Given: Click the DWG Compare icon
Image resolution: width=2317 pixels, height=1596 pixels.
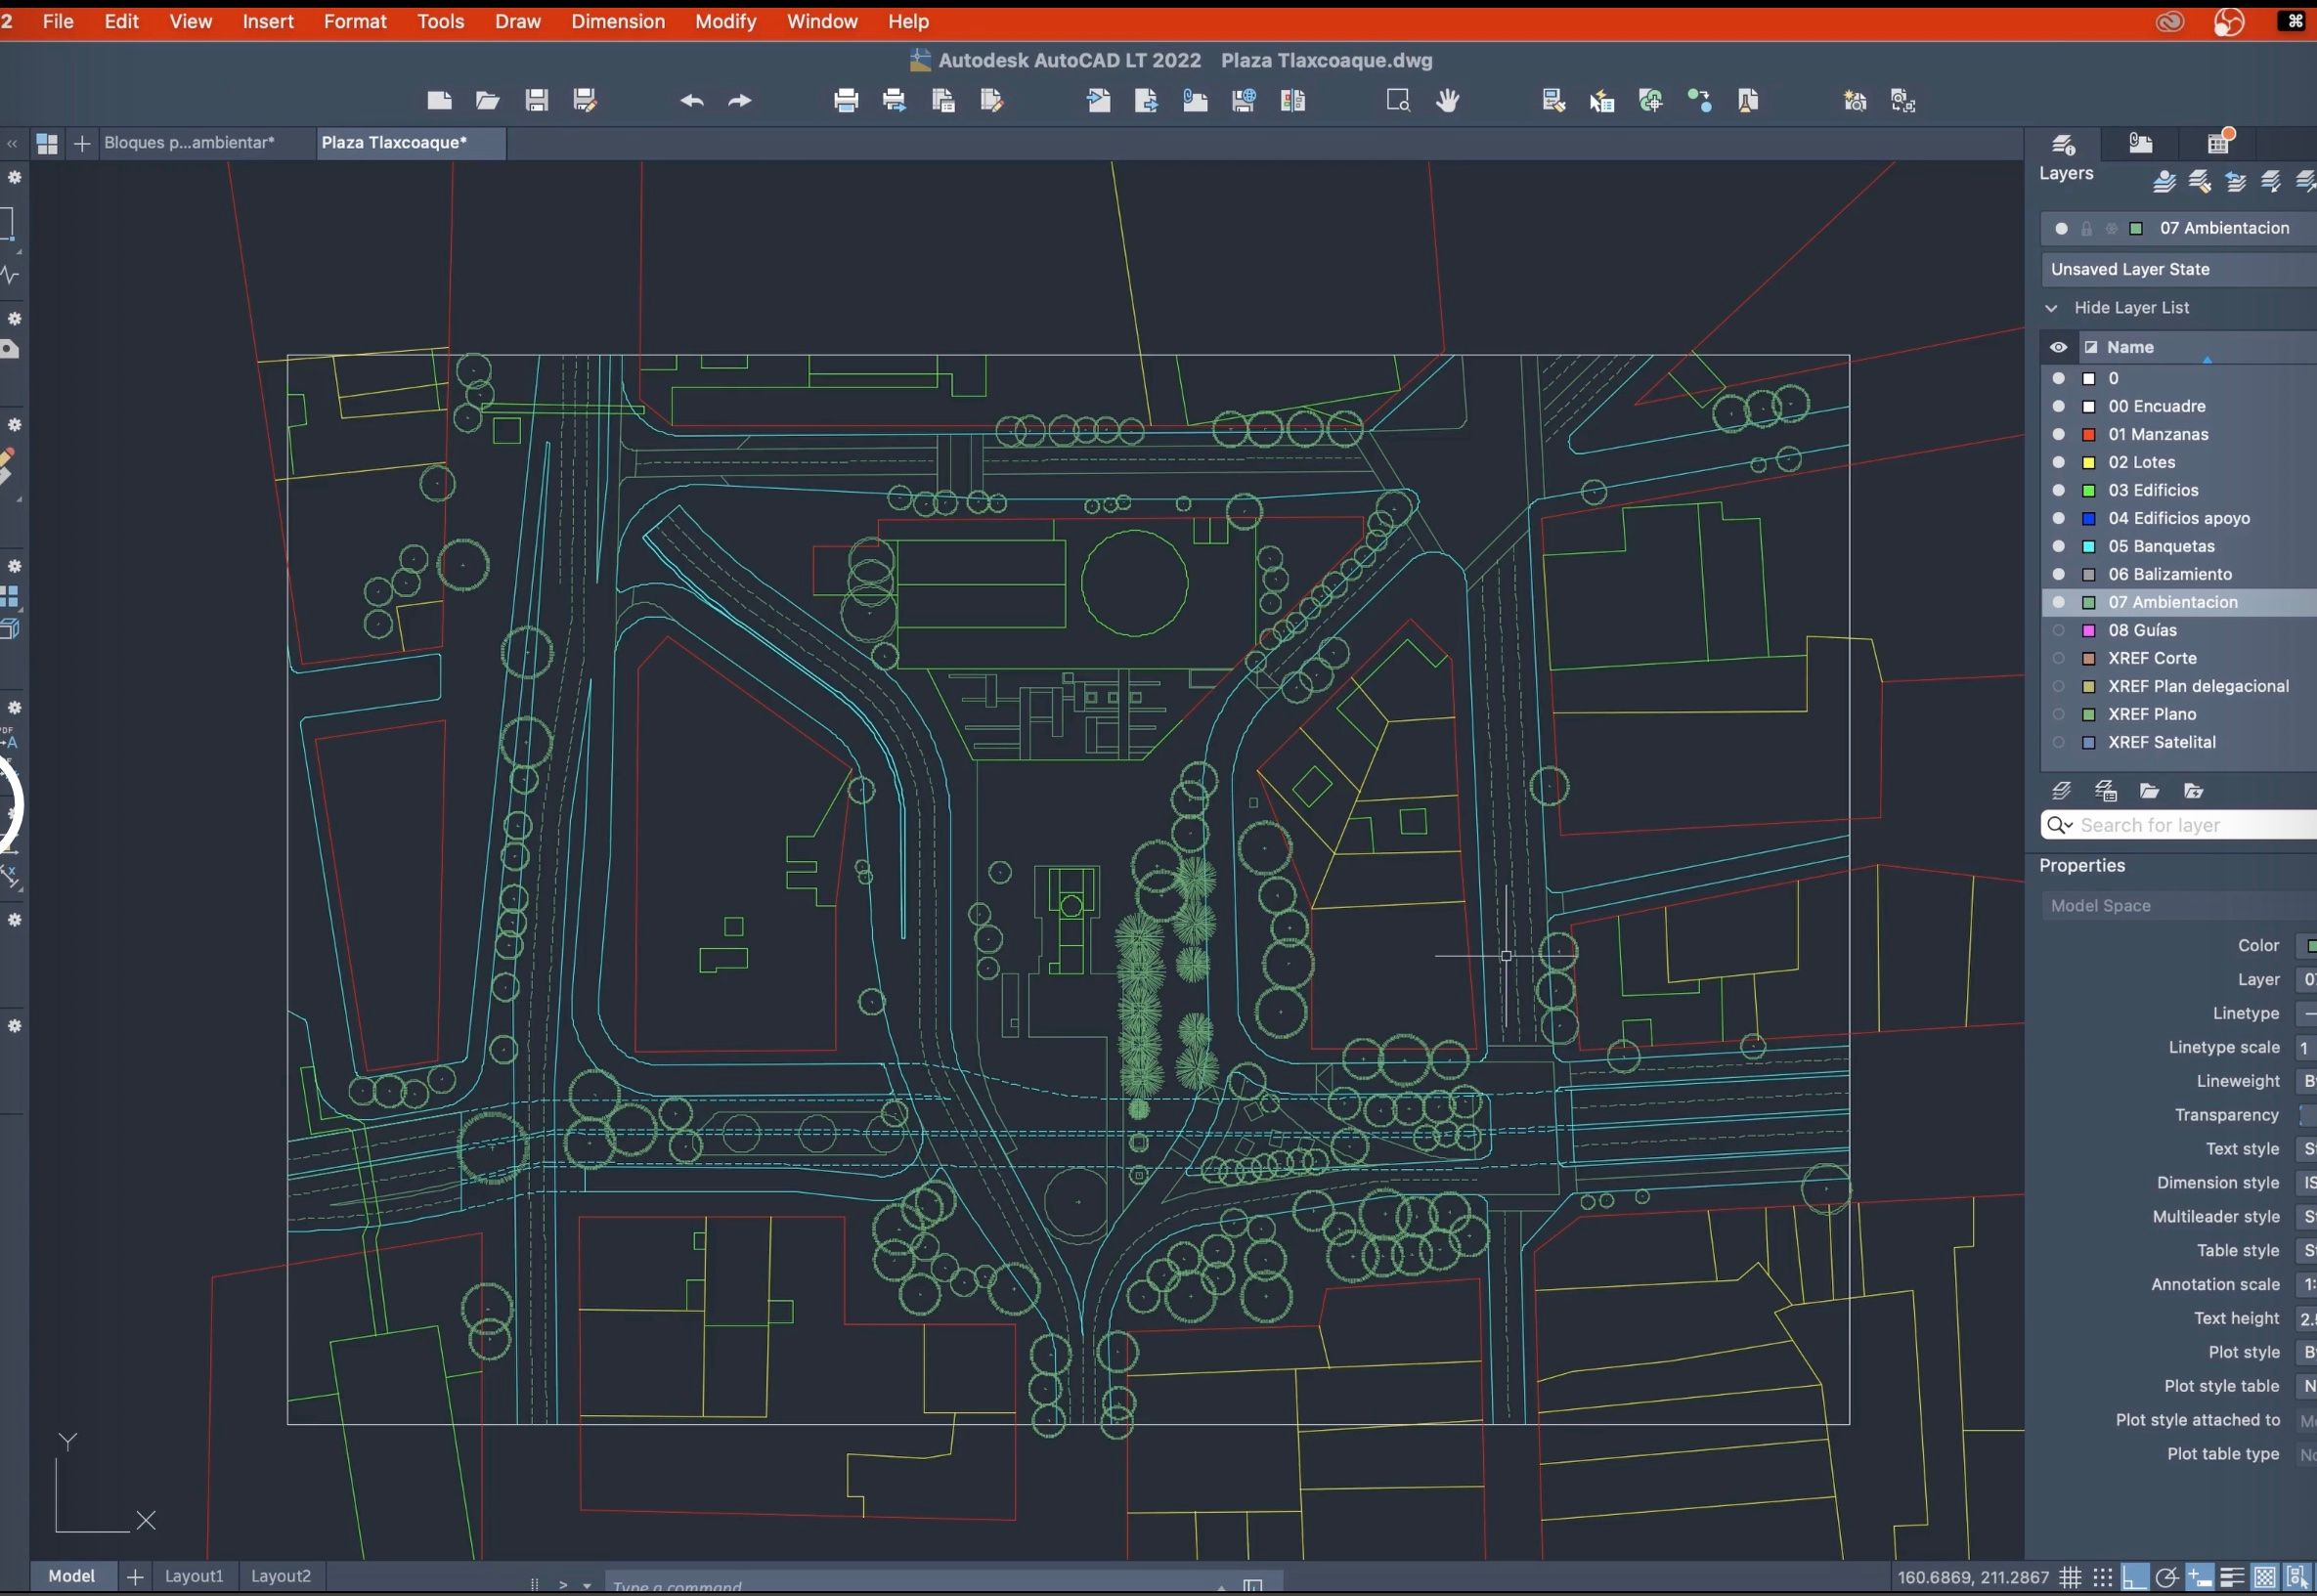Looking at the screenshot, I should coord(1293,100).
